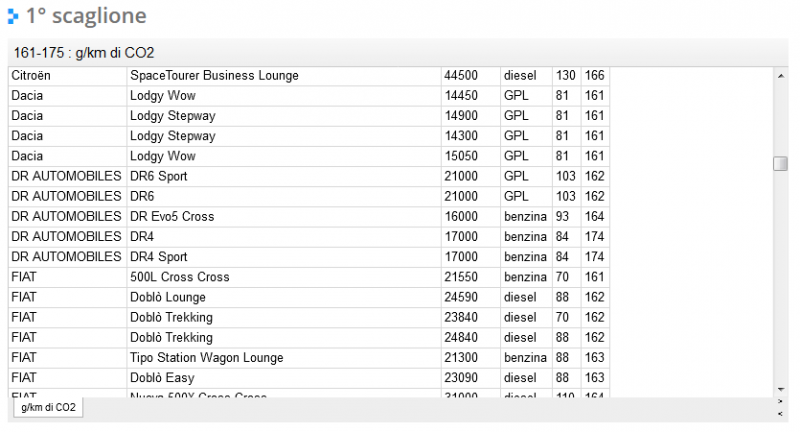Screen dimensions: 800x432
Task: Click the scroll down arrow of the table
Action: [x=781, y=389]
